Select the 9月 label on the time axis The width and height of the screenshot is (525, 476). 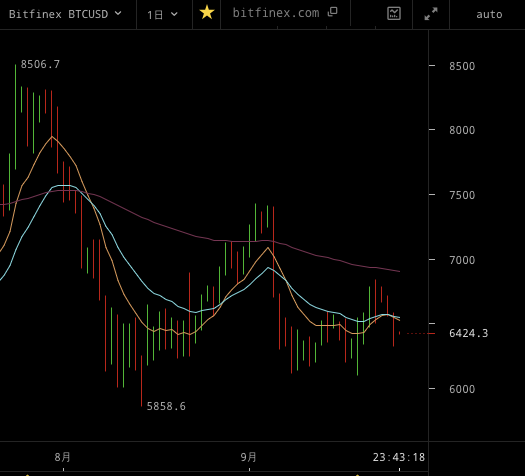click(x=249, y=457)
